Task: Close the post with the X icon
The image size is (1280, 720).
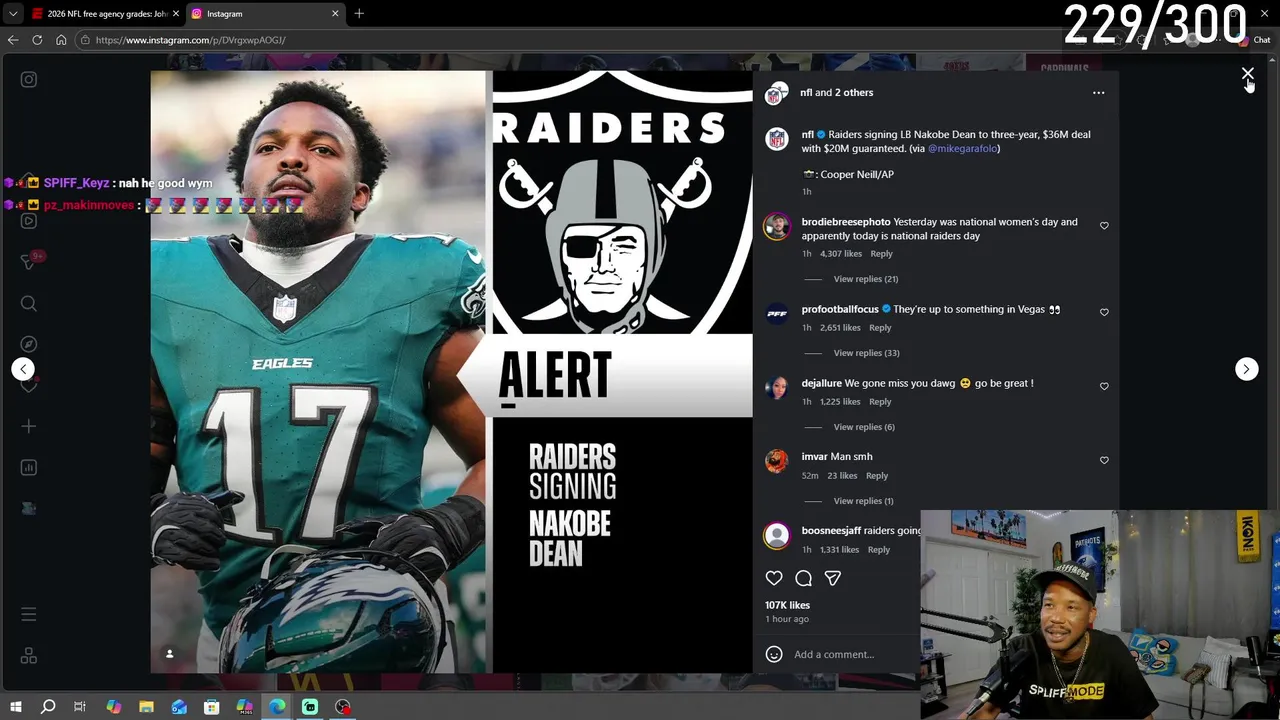Action: click(x=1247, y=74)
